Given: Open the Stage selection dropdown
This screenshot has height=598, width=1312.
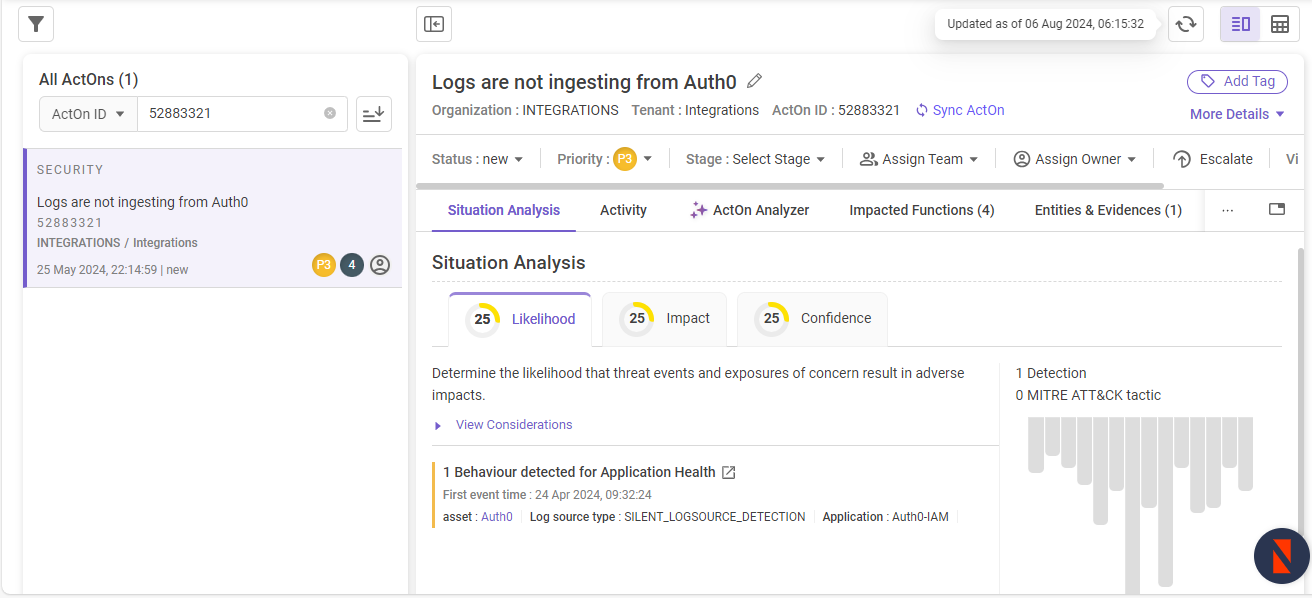Looking at the screenshot, I should 756,159.
